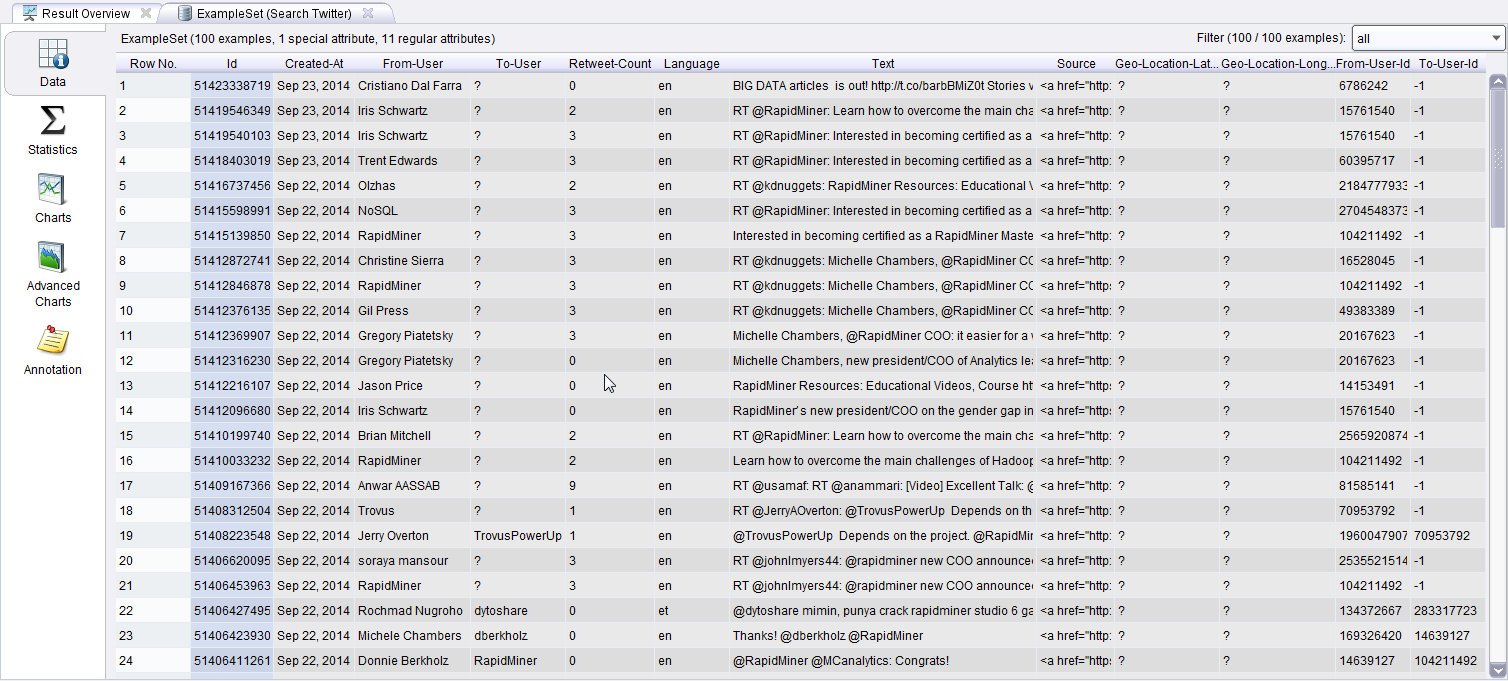This screenshot has width=1508, height=681.
Task: Select row 19 by Jerry Overton
Action: pos(393,536)
